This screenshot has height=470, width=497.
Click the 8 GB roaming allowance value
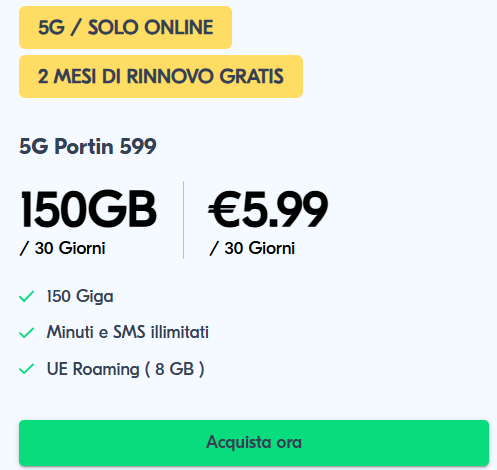coord(174,369)
